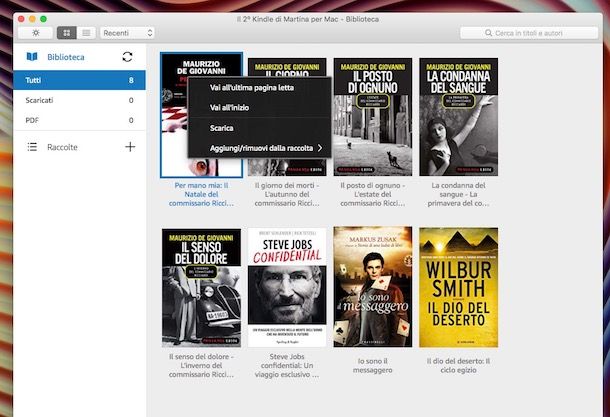Choose Aggiungi/rimuovi dalla raccolta

pyautogui.click(x=259, y=148)
